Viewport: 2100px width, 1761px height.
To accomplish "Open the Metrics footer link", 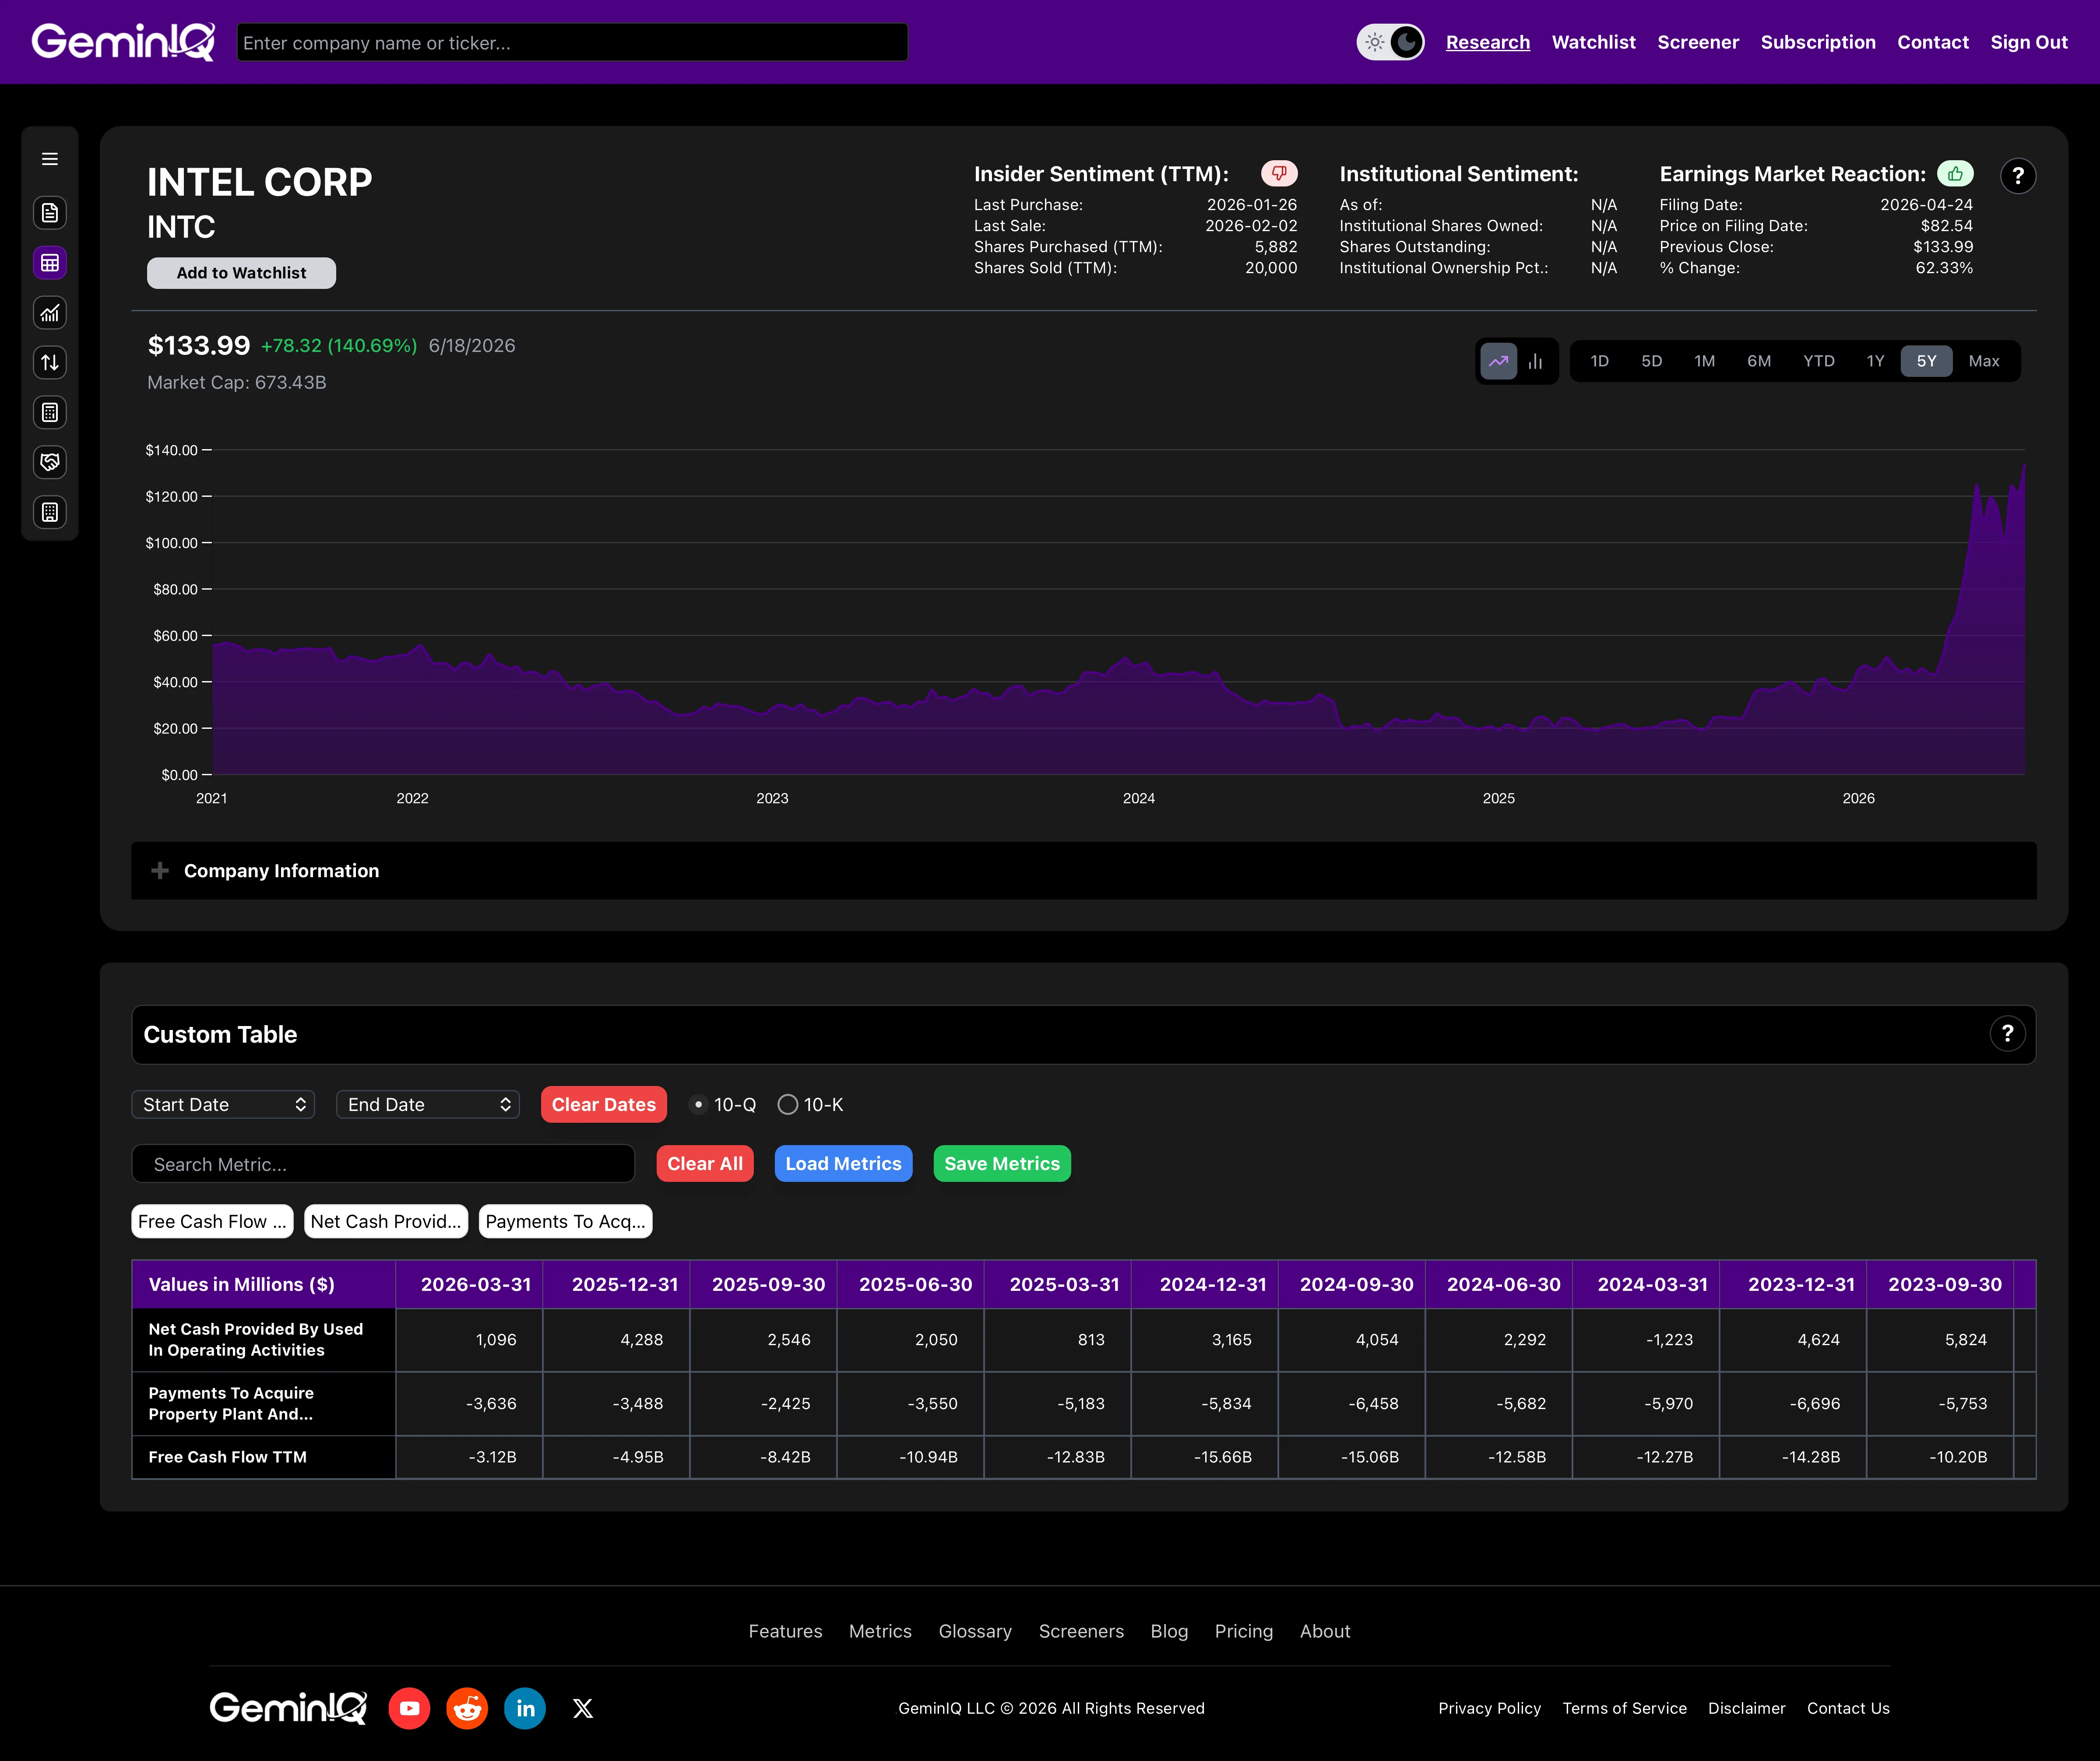I will click(x=880, y=1631).
